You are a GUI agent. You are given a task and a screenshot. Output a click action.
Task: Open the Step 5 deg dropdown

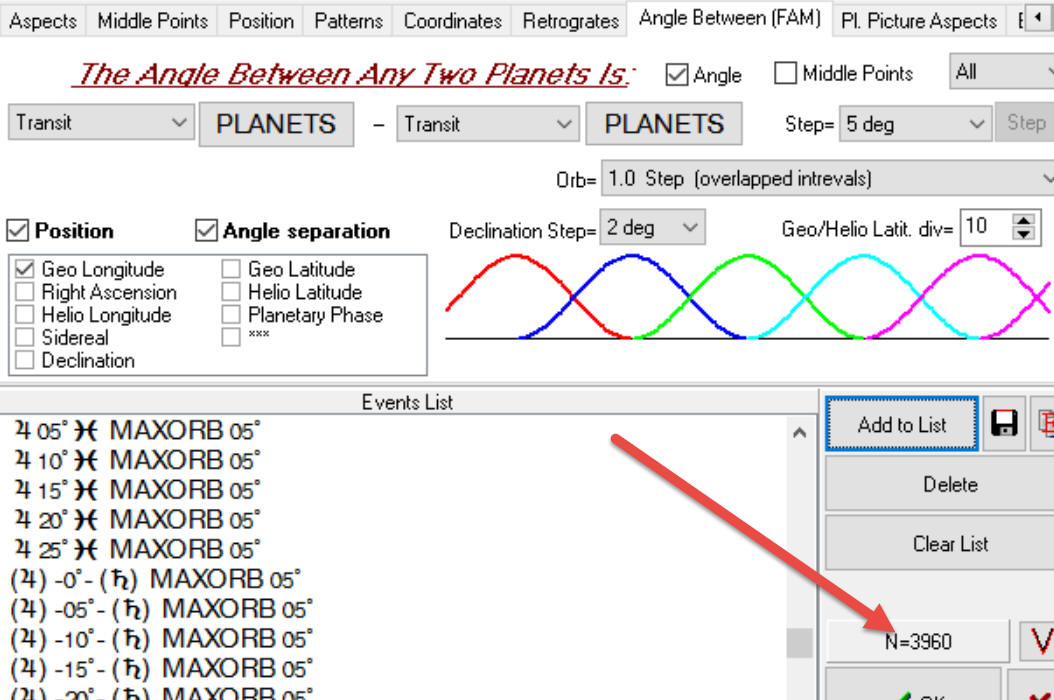[914, 124]
